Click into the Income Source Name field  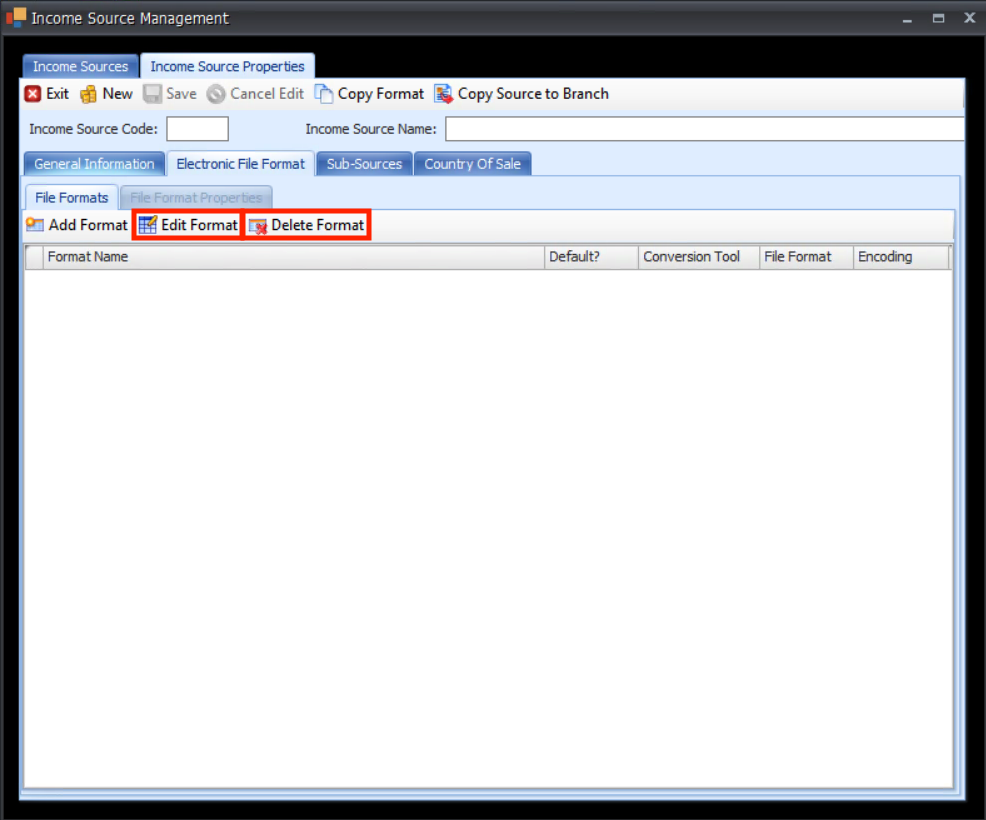(x=704, y=129)
